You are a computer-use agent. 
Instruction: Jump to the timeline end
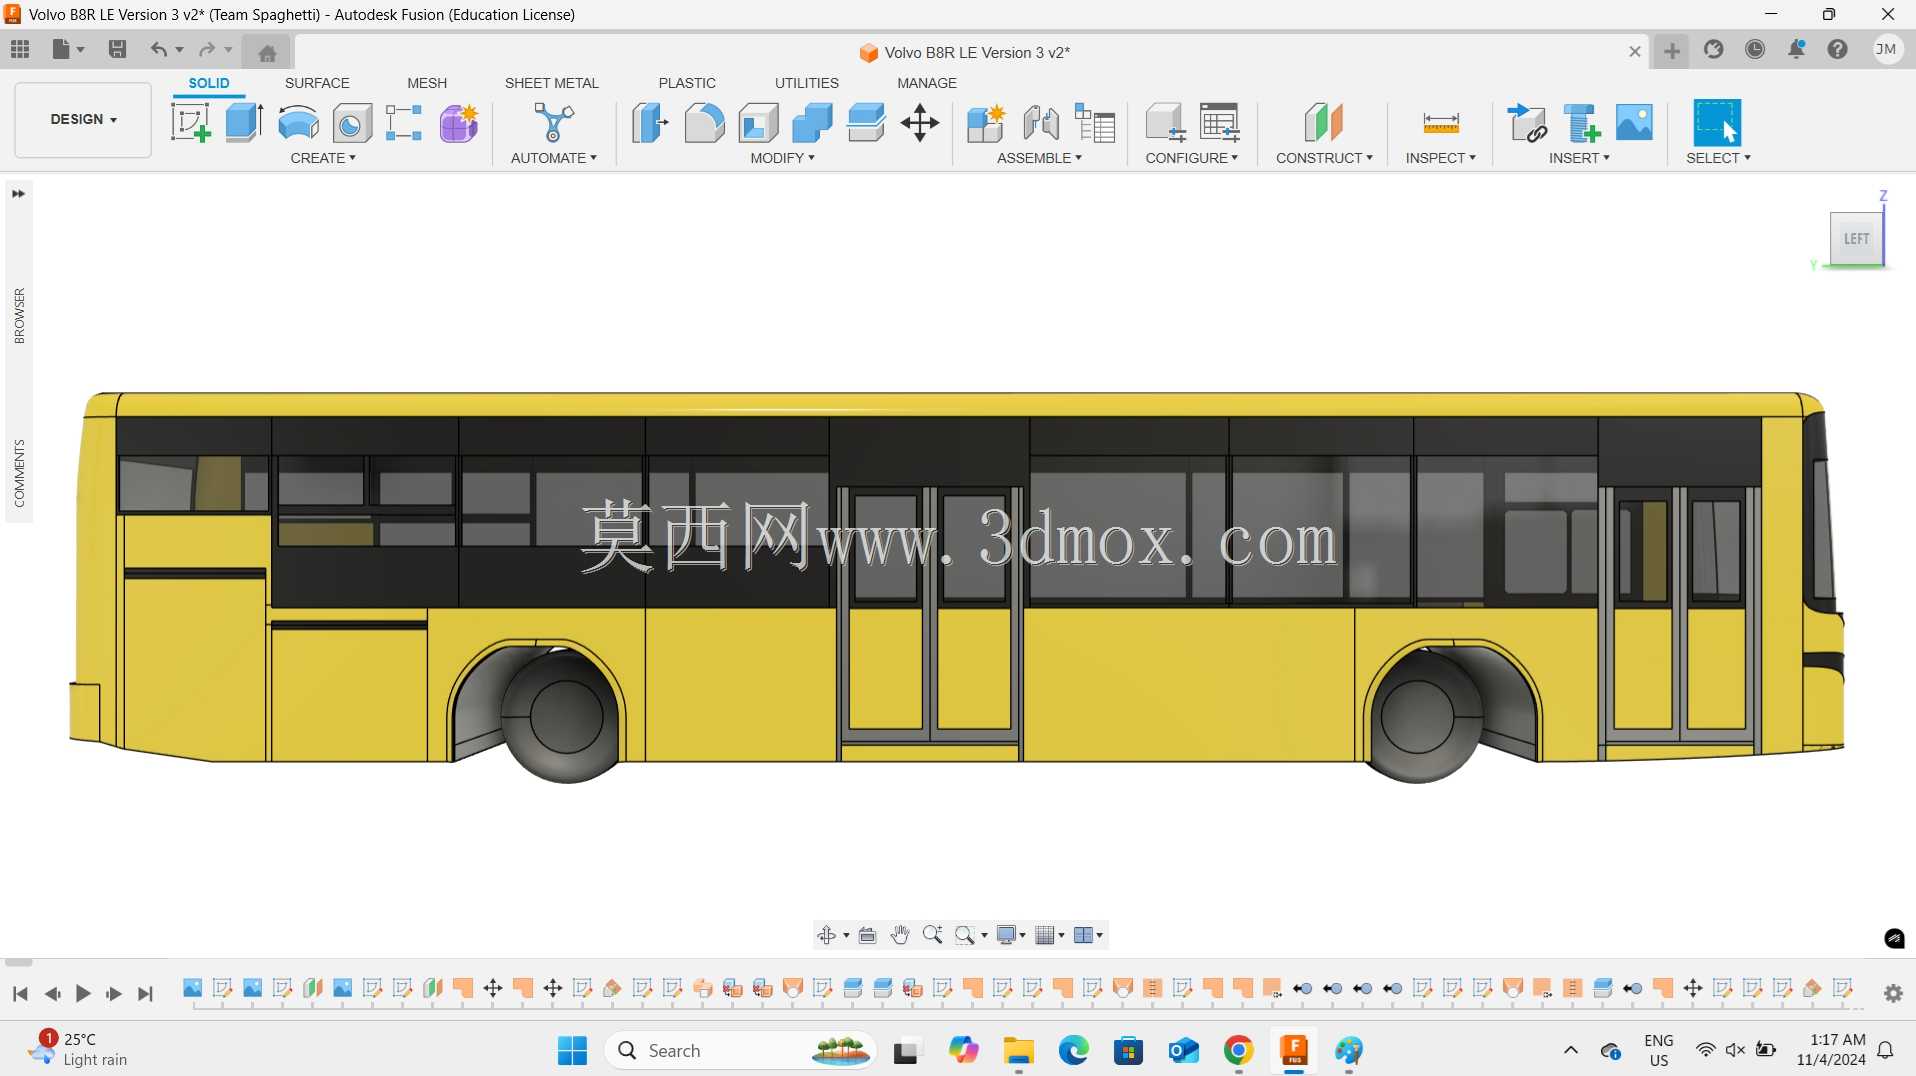146,993
